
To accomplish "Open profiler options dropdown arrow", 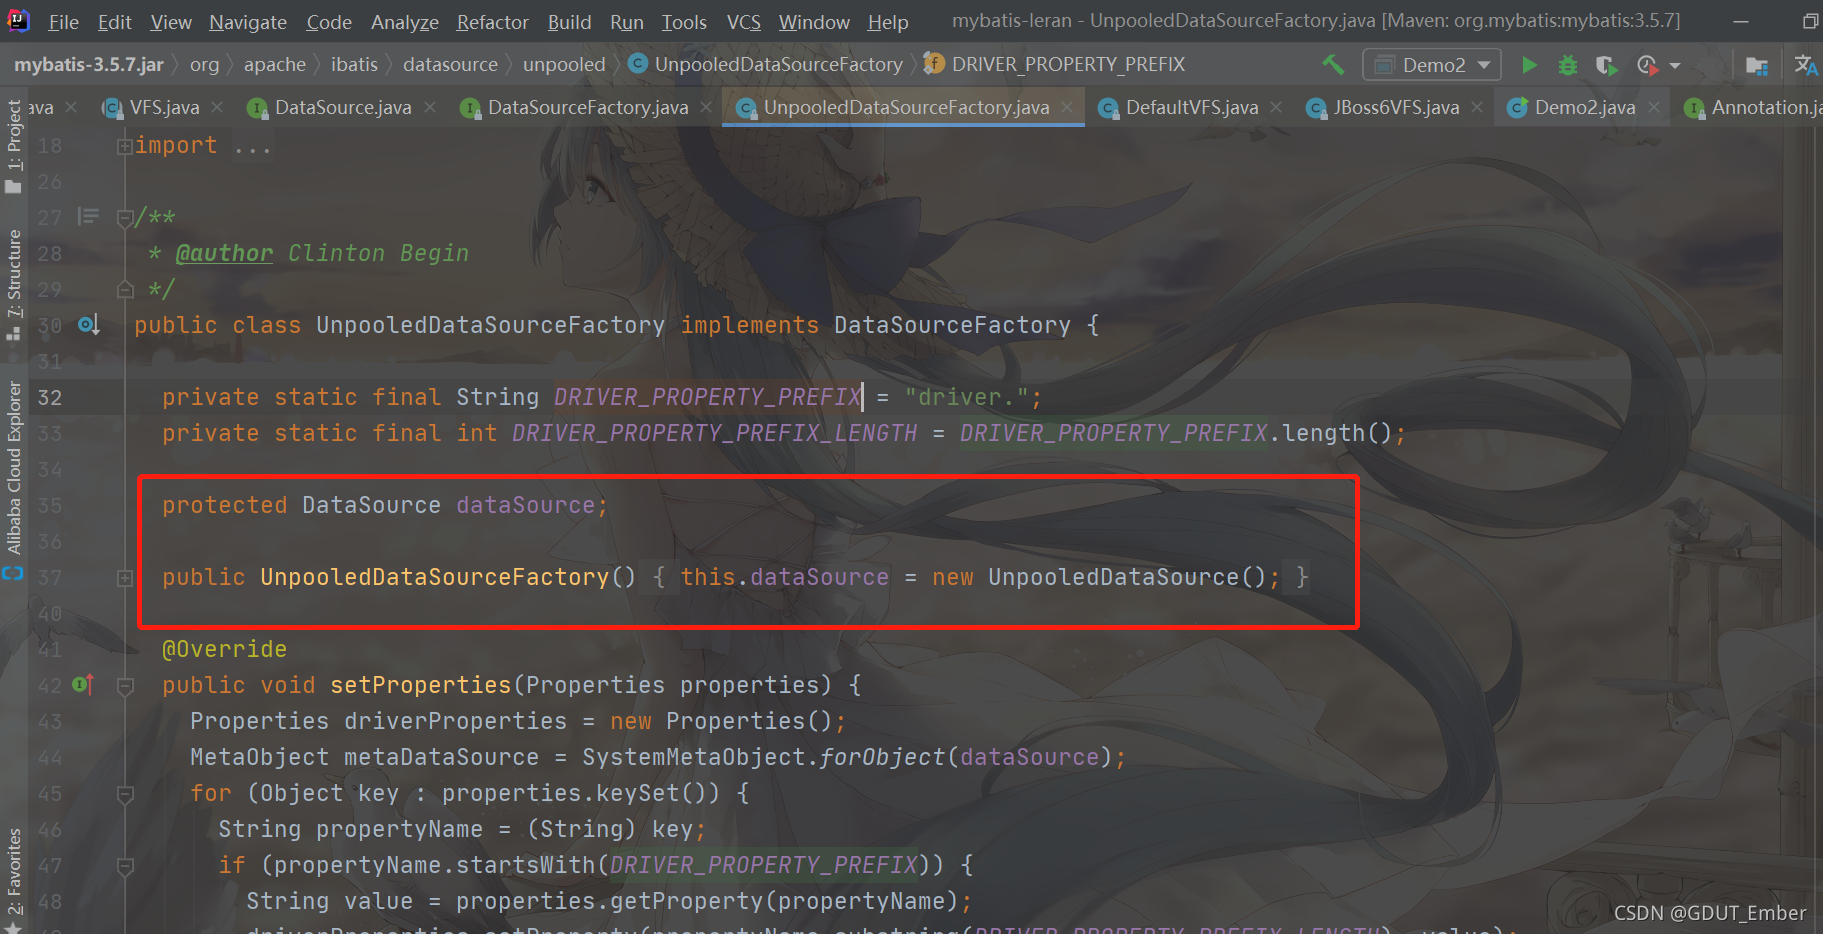I will (1675, 66).
